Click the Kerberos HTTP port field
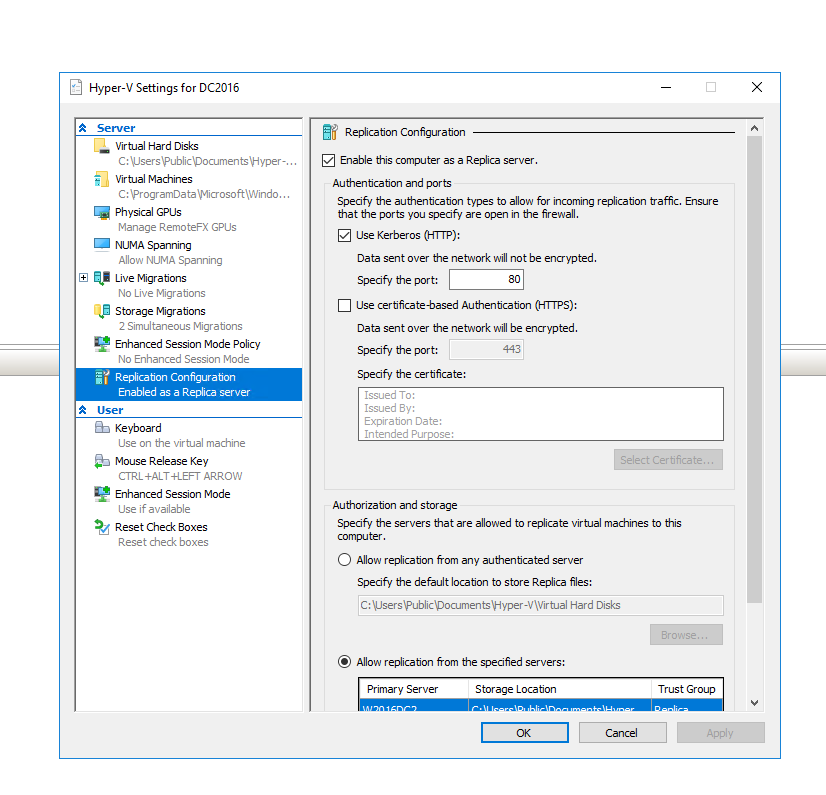 point(486,280)
